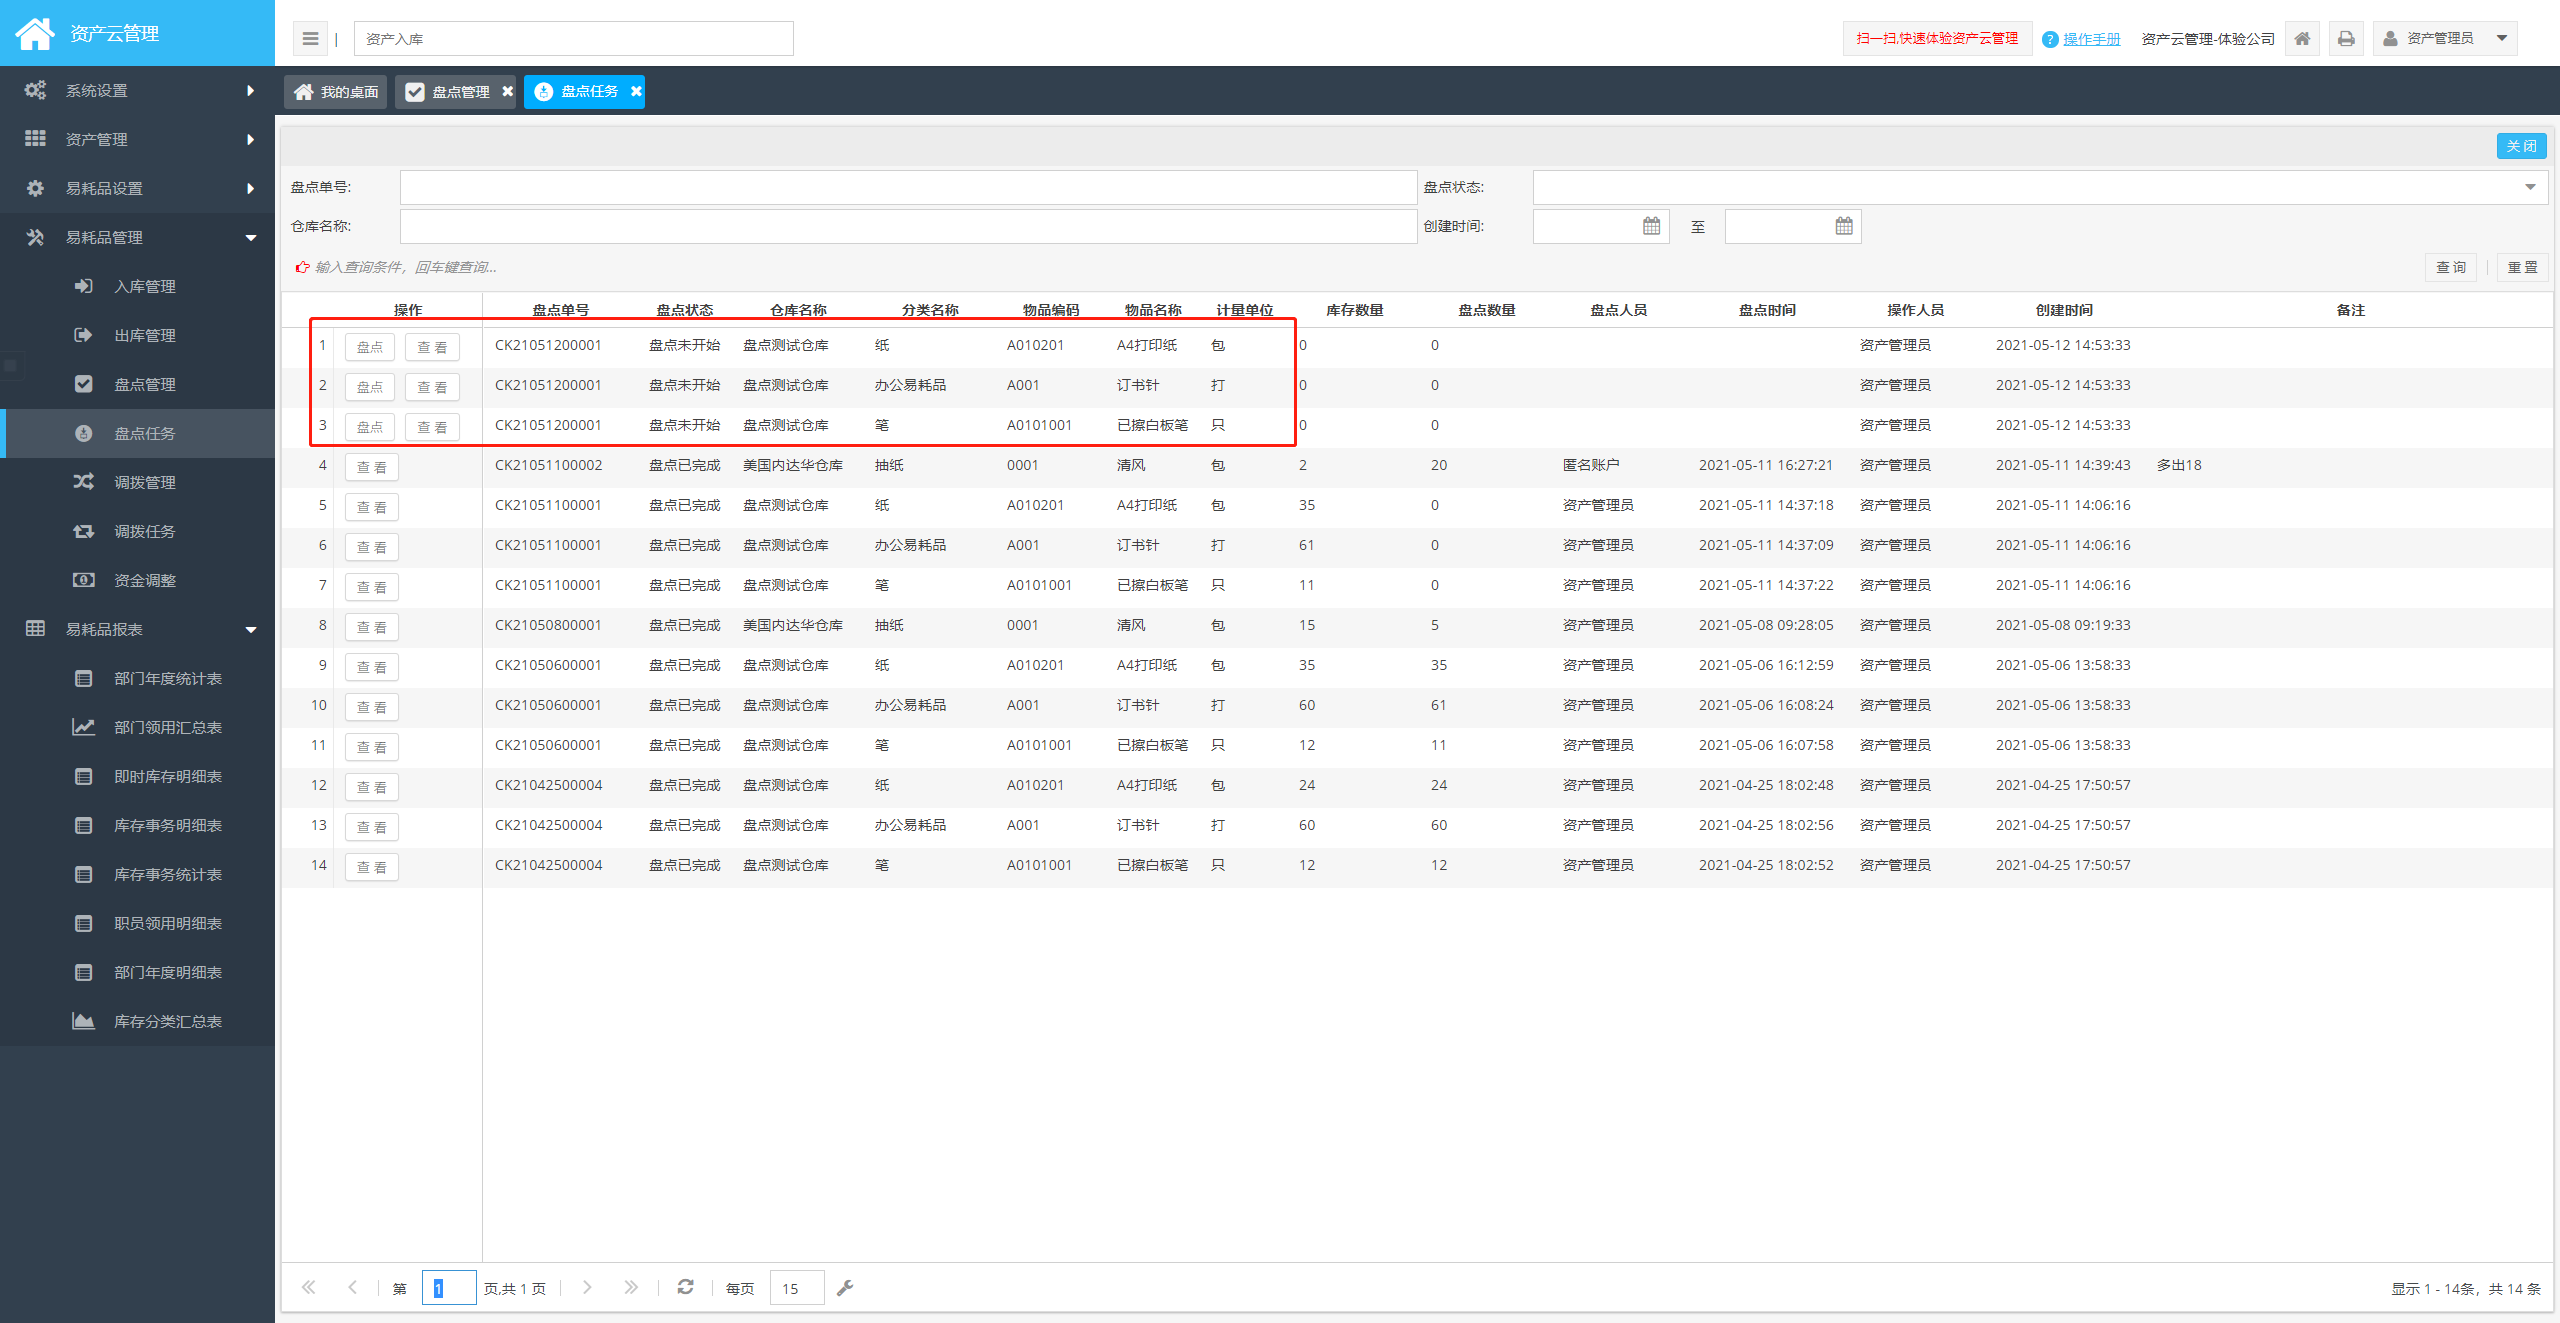The image size is (2560, 1323).
Task: Click 查看 button in row 4
Action: 372,467
